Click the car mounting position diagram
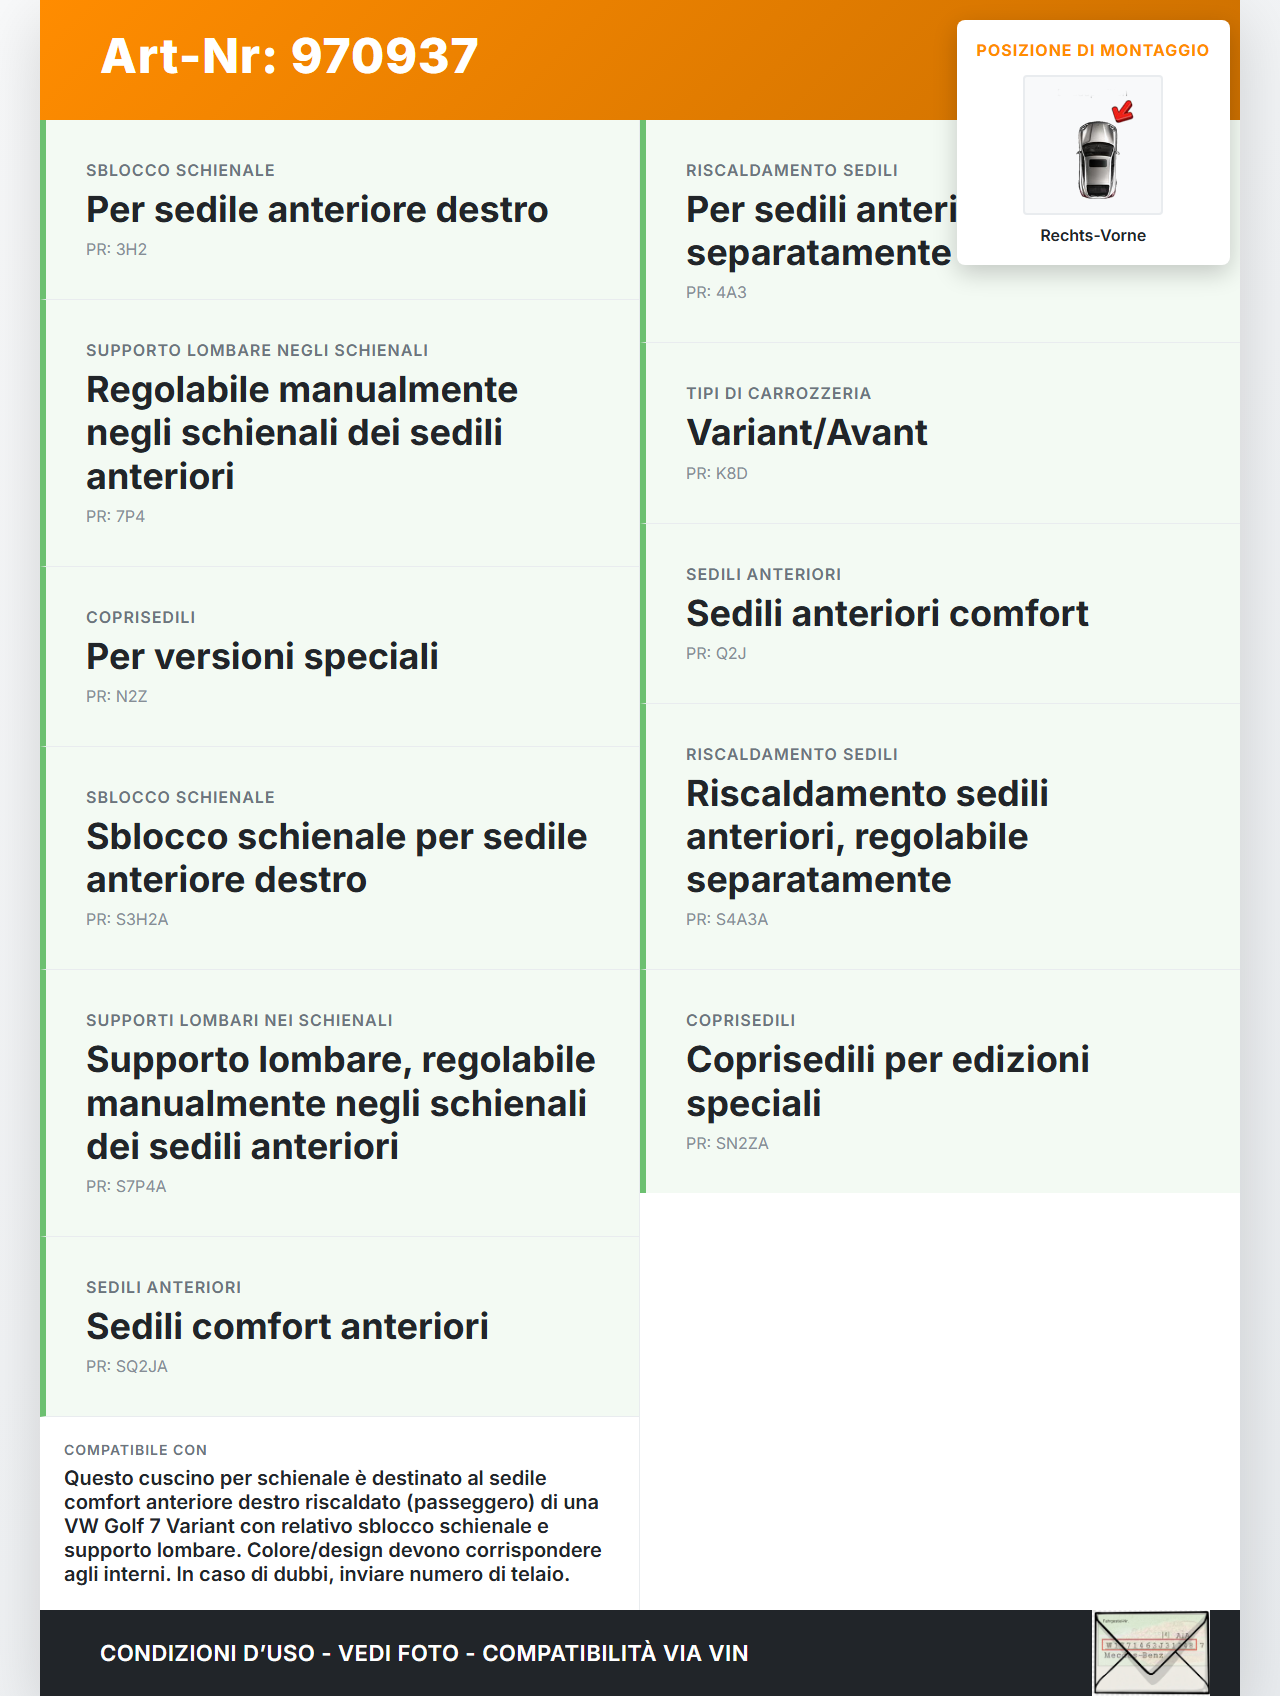 (x=1093, y=146)
